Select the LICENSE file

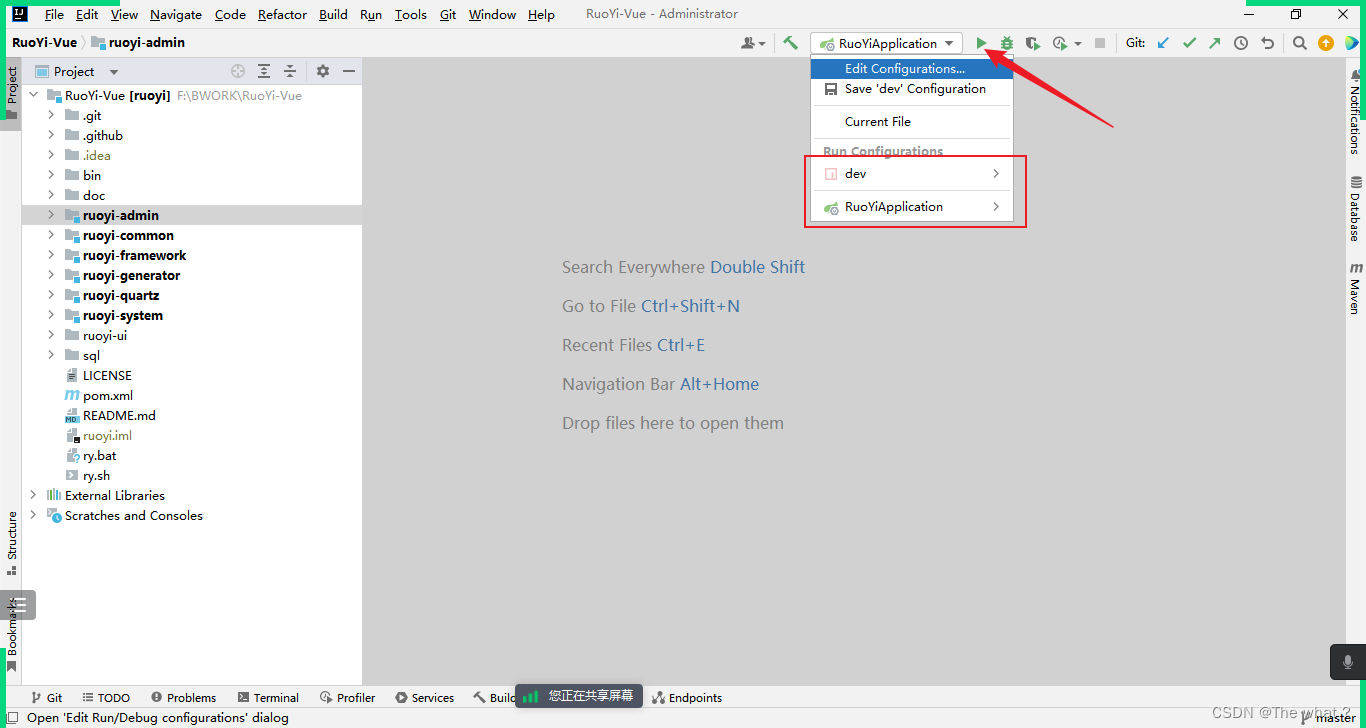click(107, 375)
